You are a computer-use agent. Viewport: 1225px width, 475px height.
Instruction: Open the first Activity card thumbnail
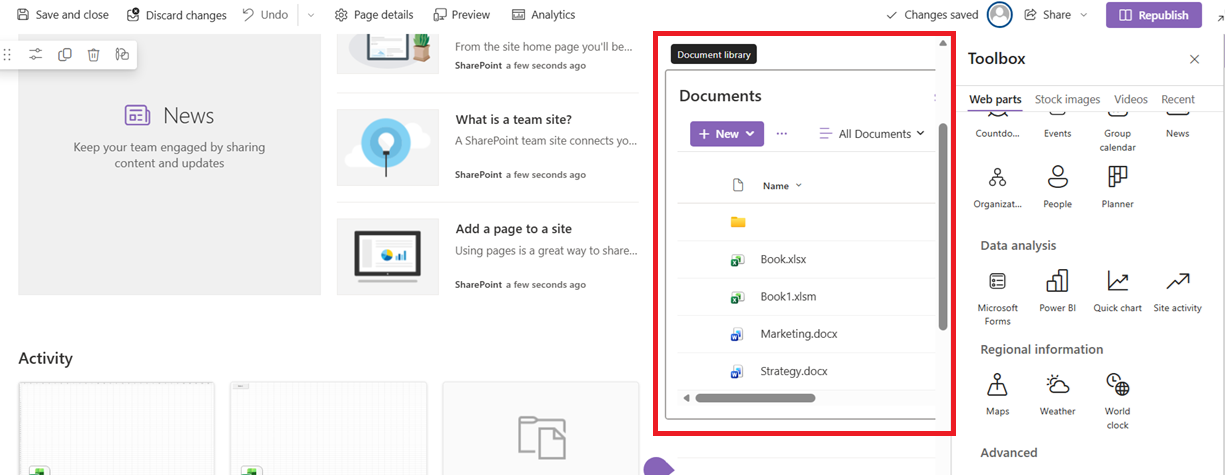click(116, 428)
